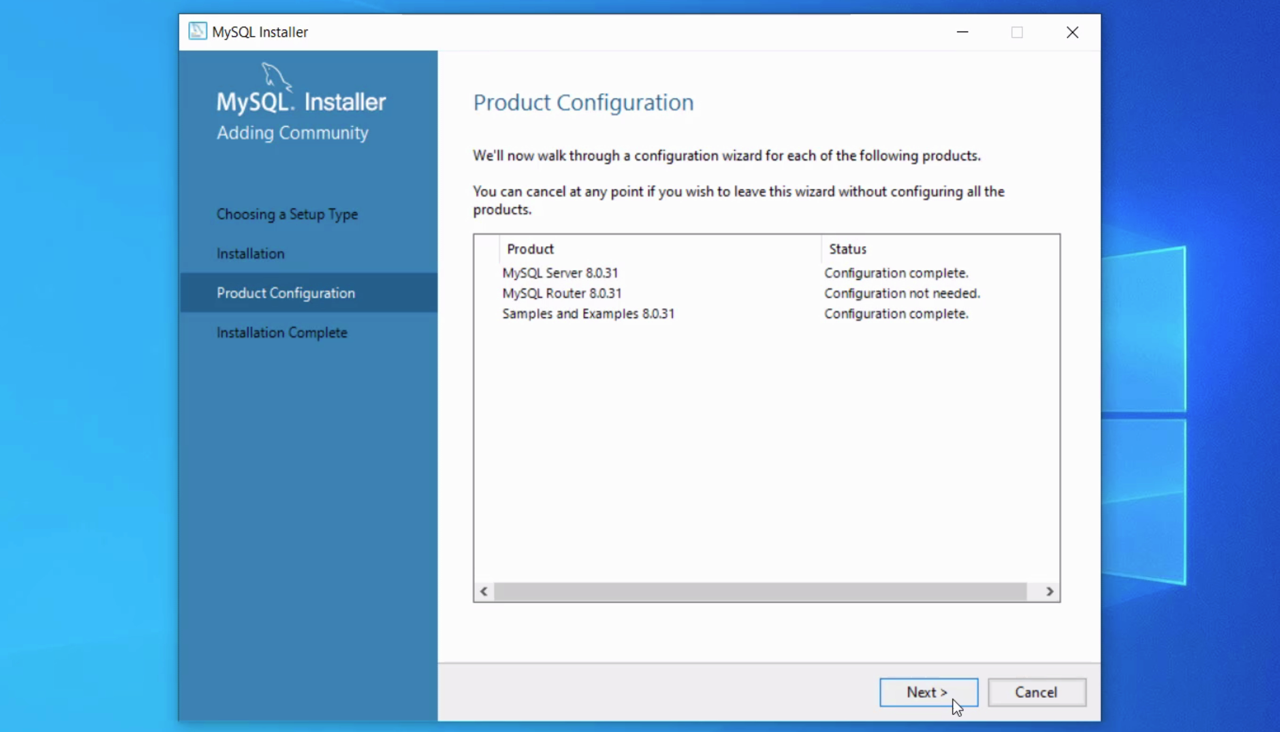
Task: Select the Samples and Examples 8.0.31 row
Action: tap(588, 314)
